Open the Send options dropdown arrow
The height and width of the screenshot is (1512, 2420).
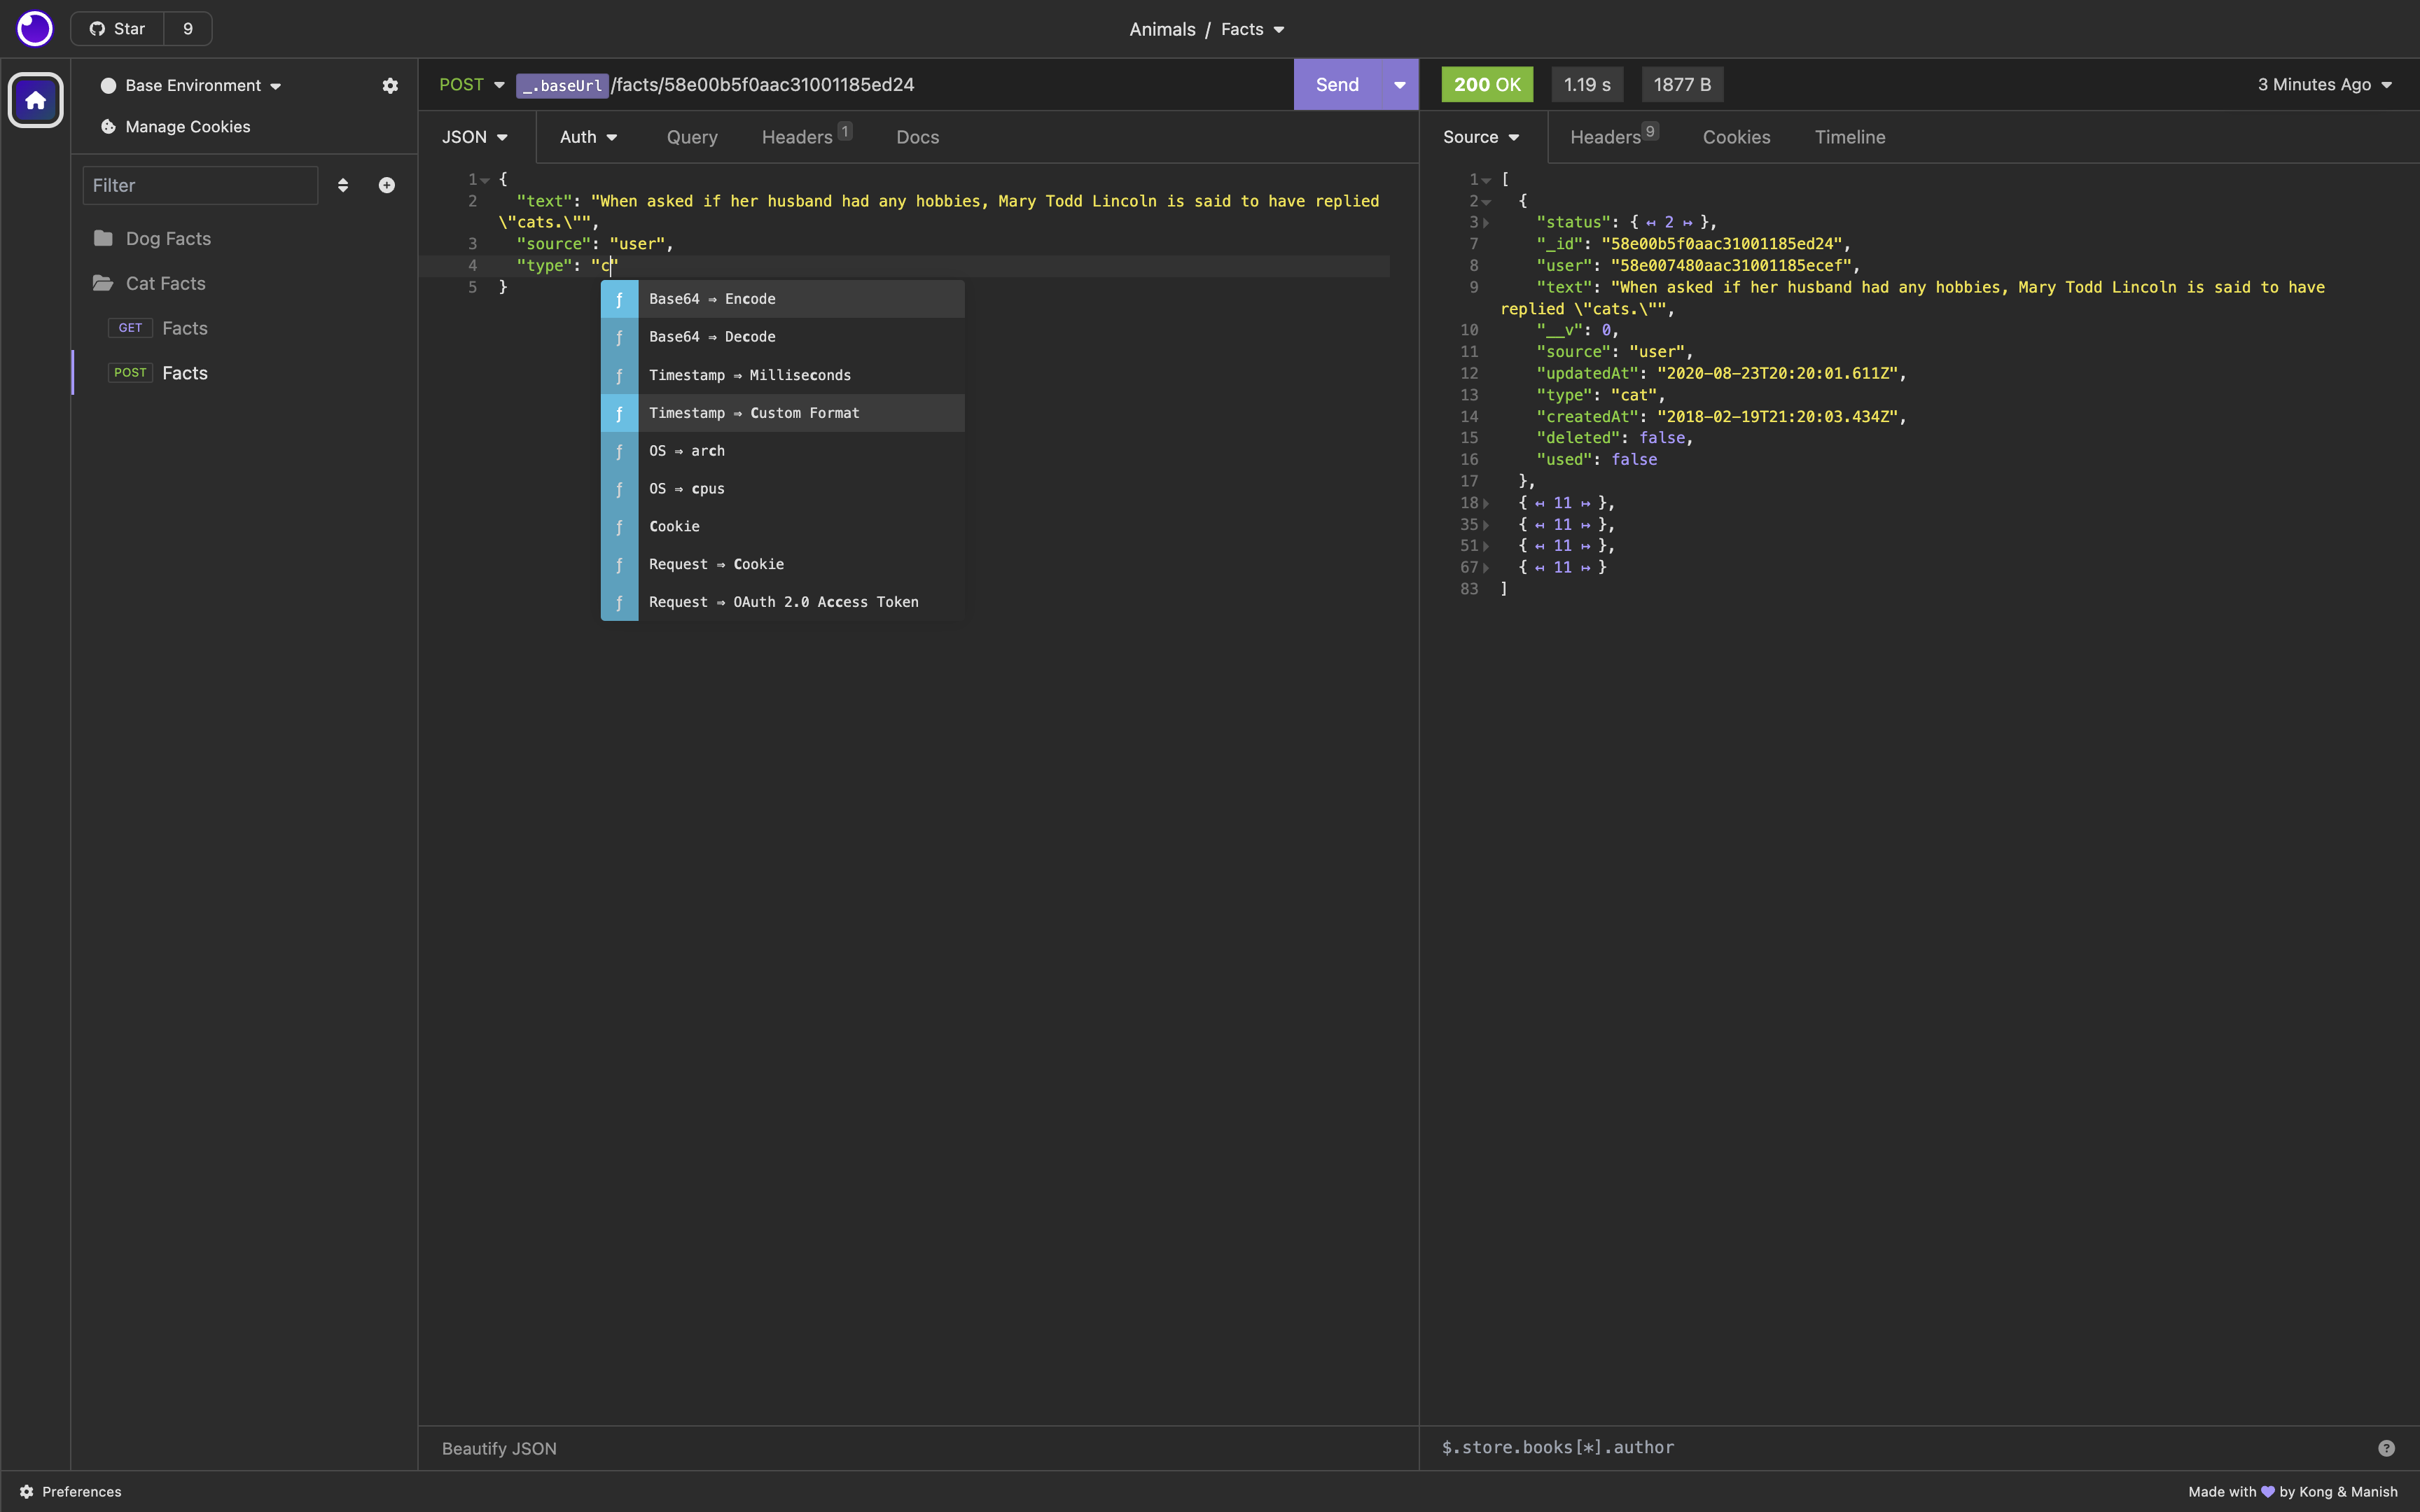1399,85
